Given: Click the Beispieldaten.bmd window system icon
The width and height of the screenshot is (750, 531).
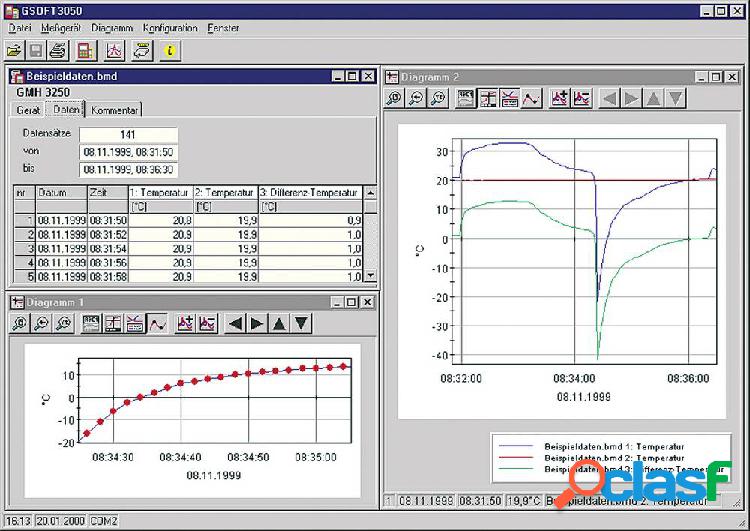Looking at the screenshot, I should point(17,77).
